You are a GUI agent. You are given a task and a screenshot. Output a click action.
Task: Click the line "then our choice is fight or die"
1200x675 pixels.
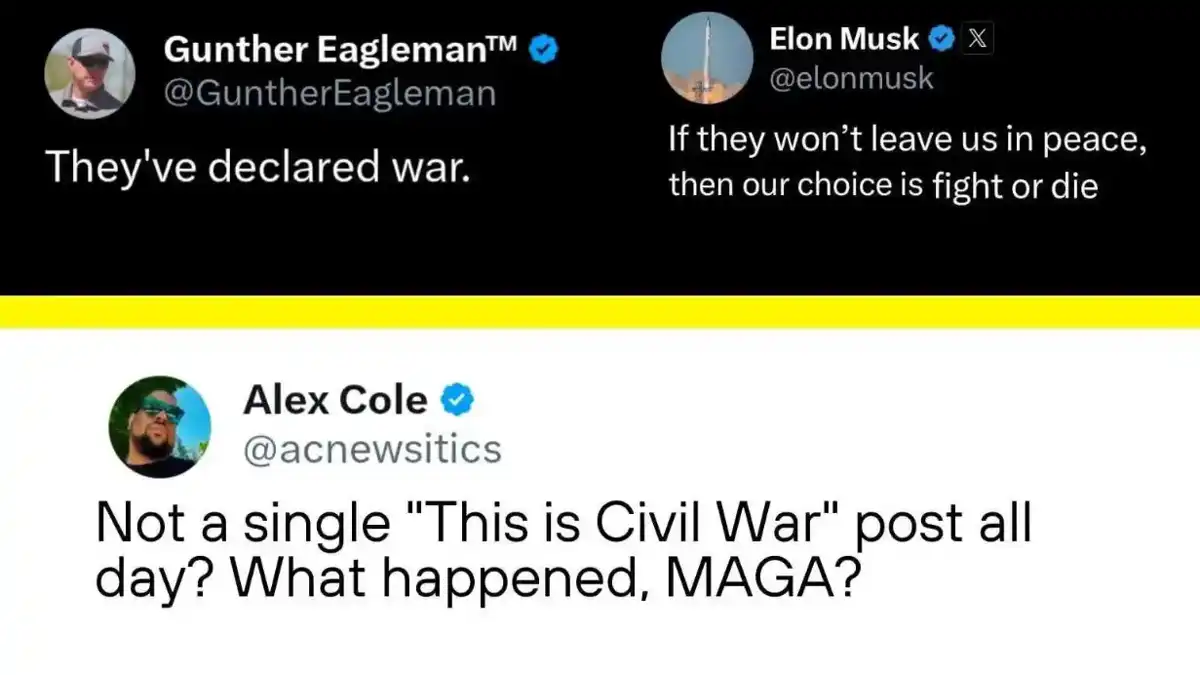click(x=883, y=186)
